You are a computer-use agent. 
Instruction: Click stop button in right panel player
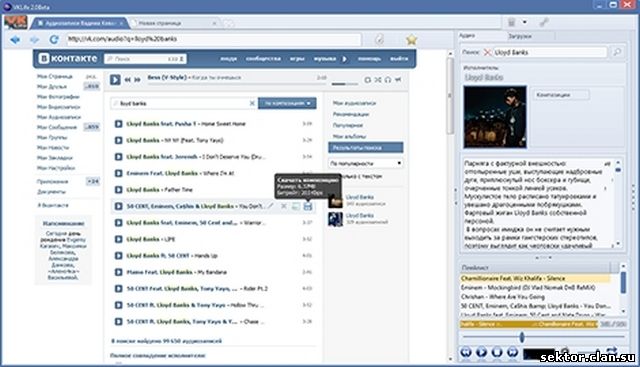pyautogui.click(x=497, y=352)
